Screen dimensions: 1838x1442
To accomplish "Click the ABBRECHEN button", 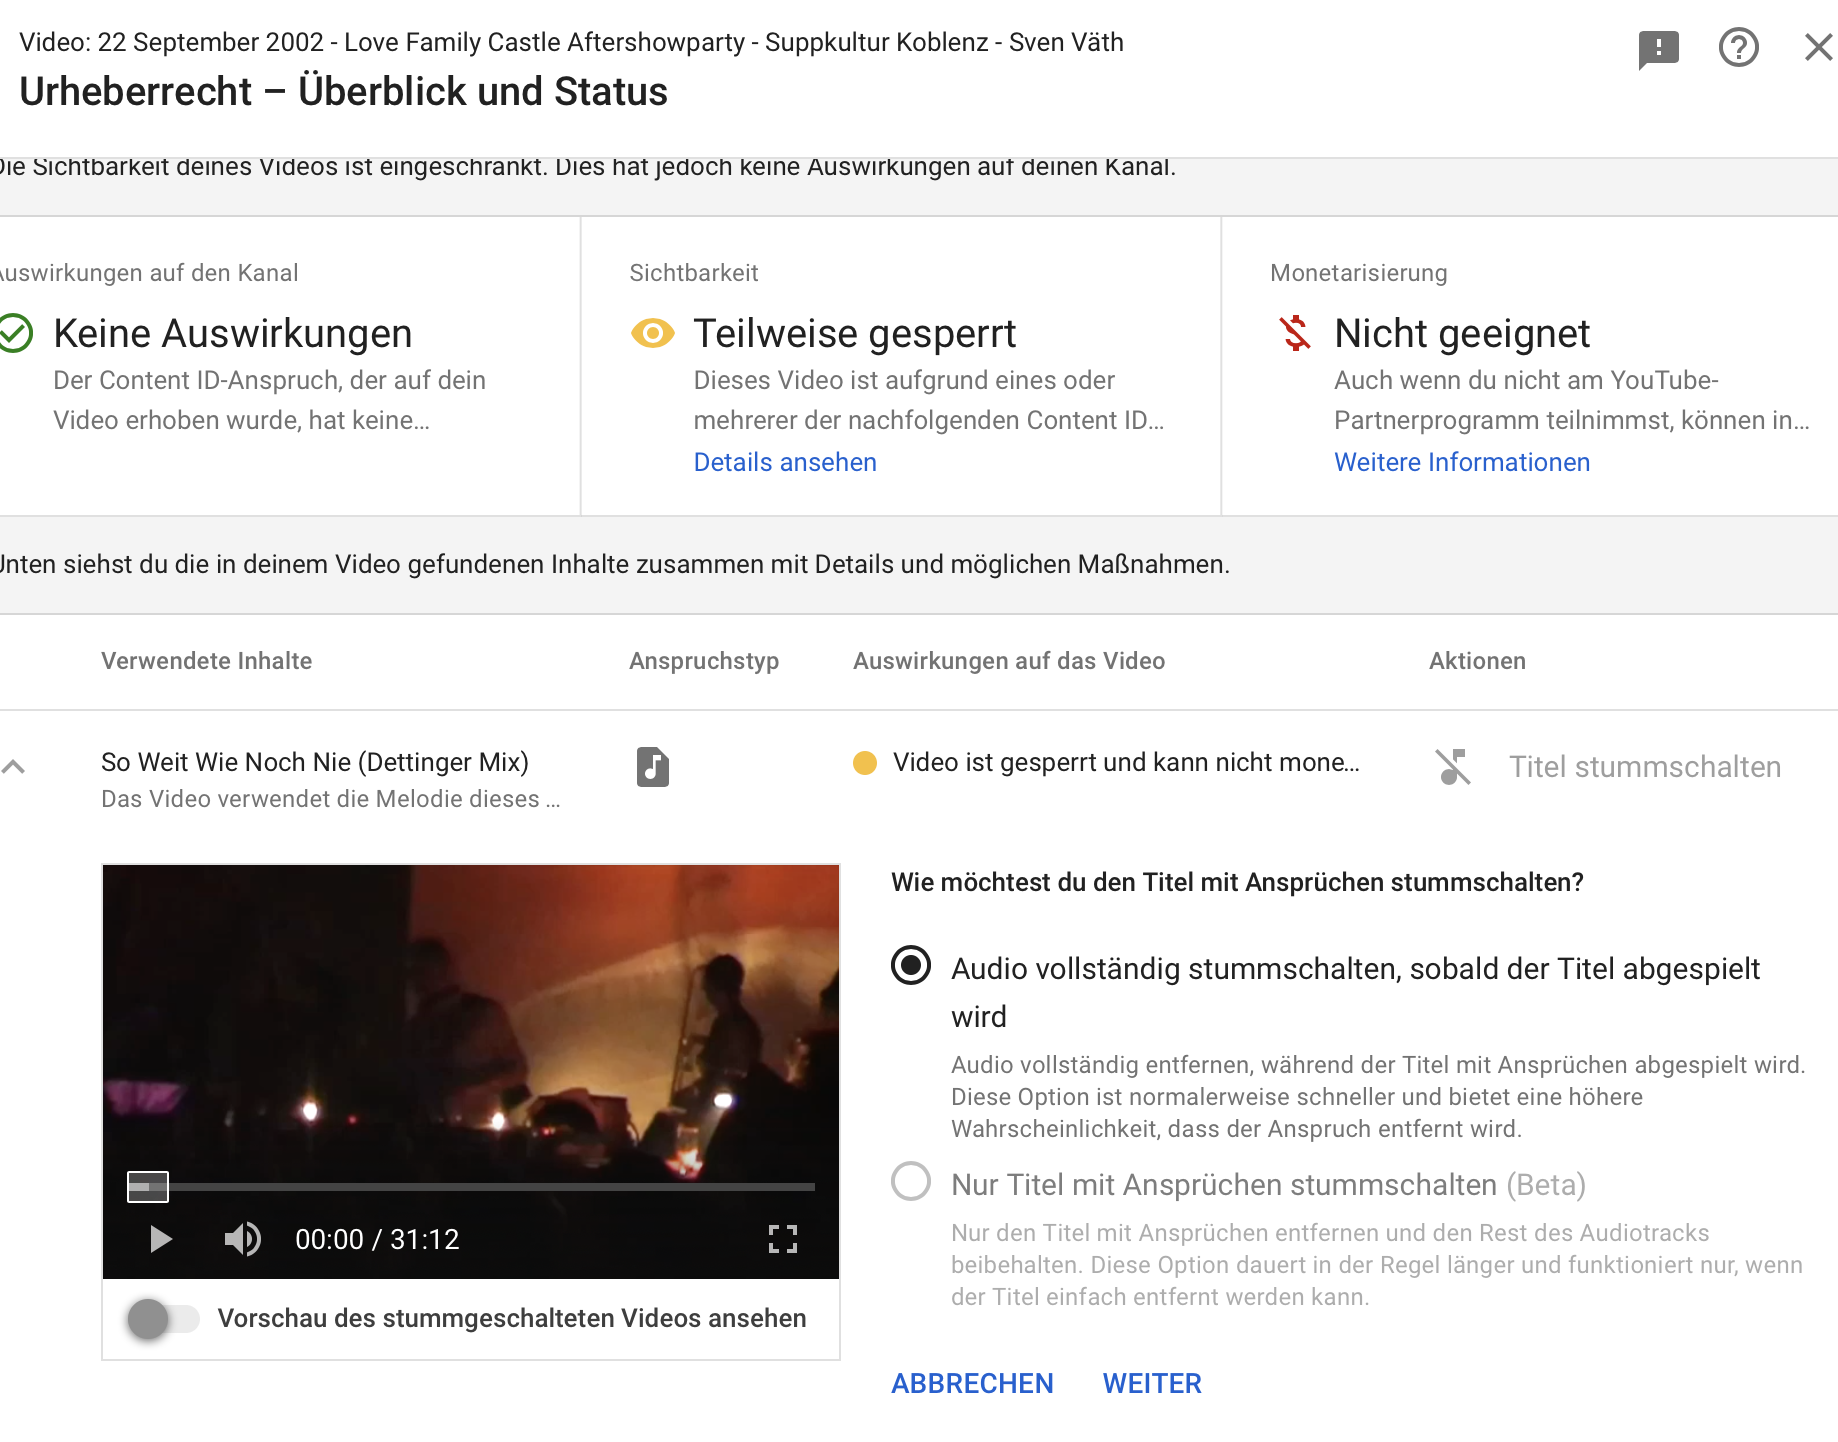I will [972, 1383].
